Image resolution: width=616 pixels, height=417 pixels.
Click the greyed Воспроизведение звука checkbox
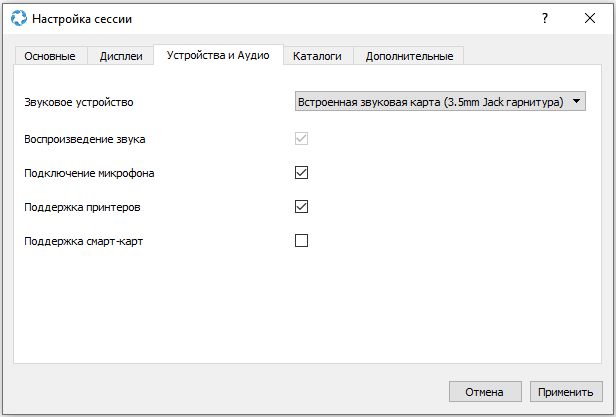(301, 137)
